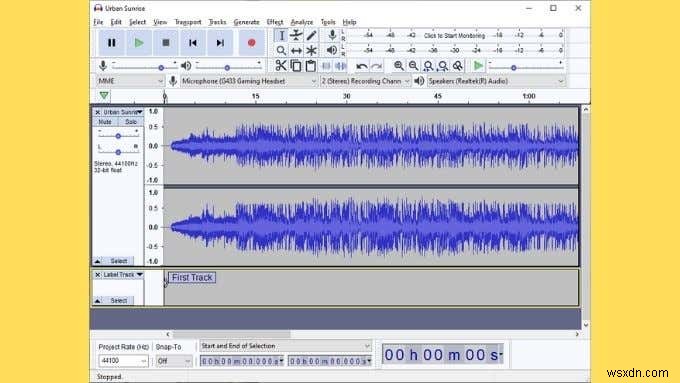680x383 pixels.
Task: Click the green timeline quick-play triangle
Action: 104,95
